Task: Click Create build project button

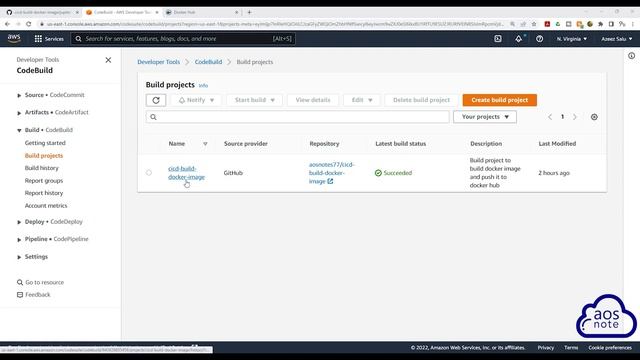Action: (x=500, y=100)
